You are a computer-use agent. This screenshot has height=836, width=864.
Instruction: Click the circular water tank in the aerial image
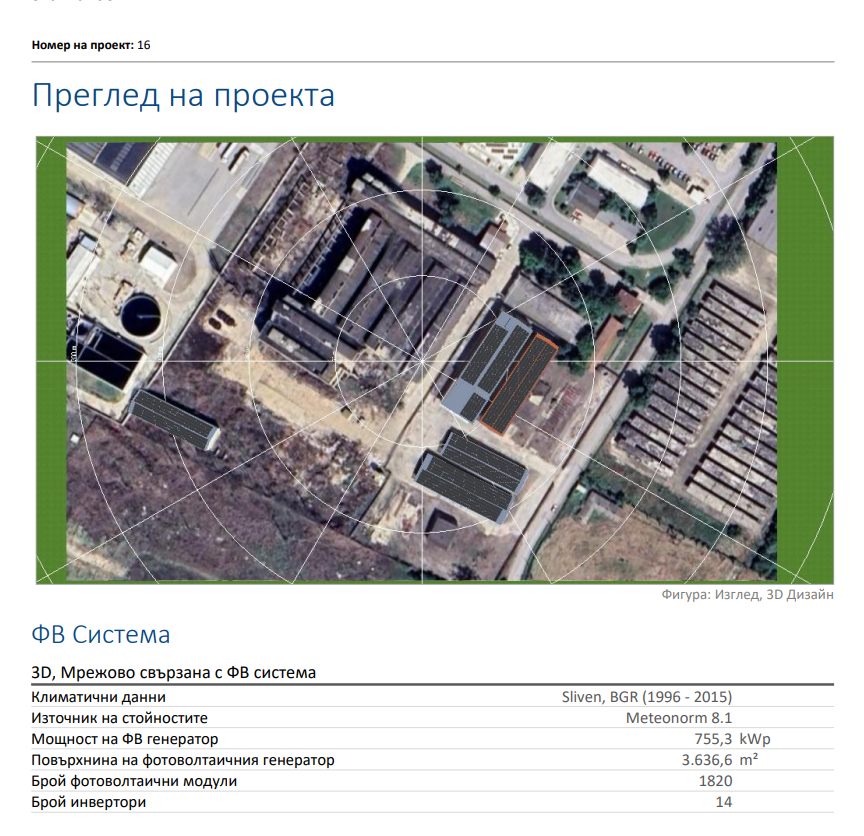(141, 315)
